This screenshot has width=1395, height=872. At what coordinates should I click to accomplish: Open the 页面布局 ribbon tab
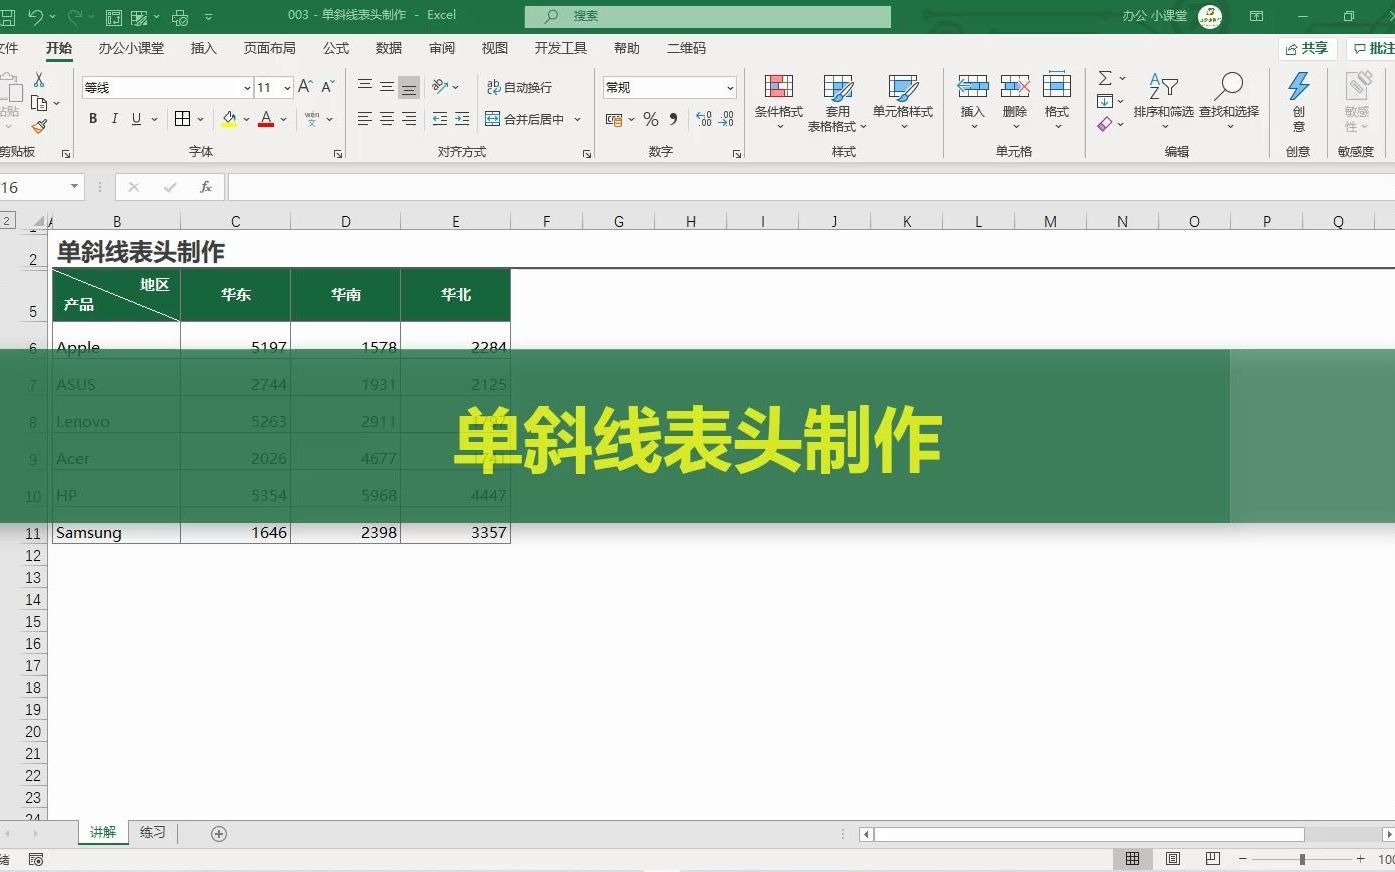pos(270,48)
